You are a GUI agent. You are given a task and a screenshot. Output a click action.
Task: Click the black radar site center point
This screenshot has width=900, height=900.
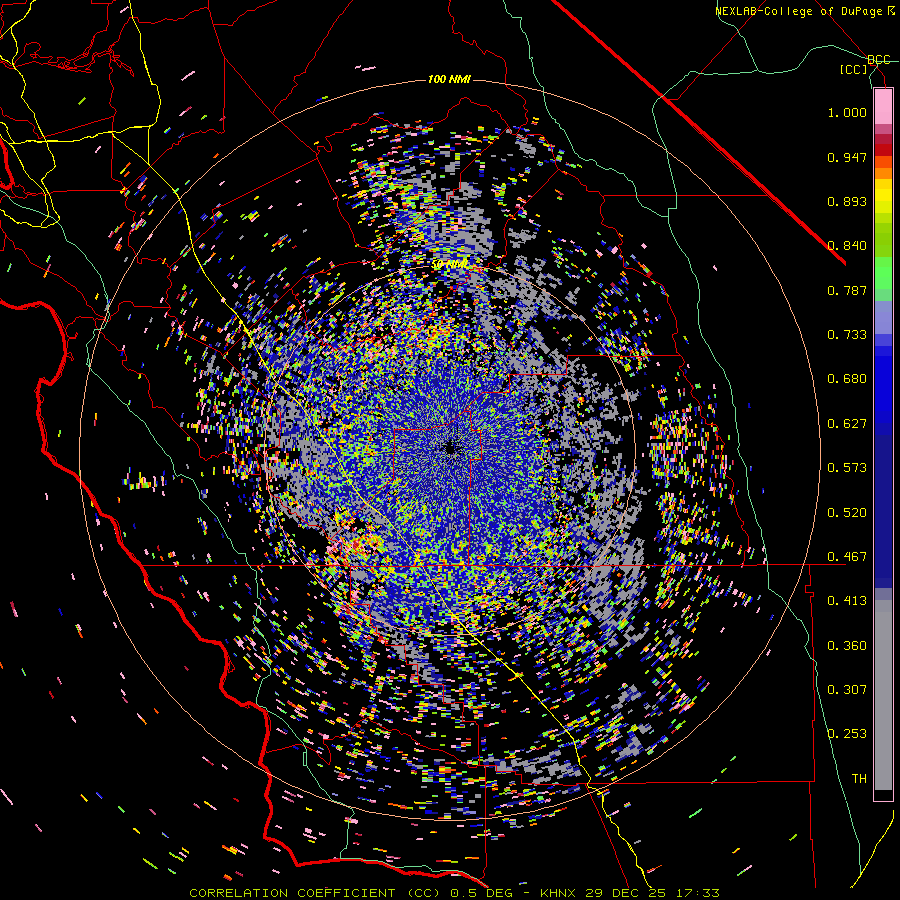451,449
